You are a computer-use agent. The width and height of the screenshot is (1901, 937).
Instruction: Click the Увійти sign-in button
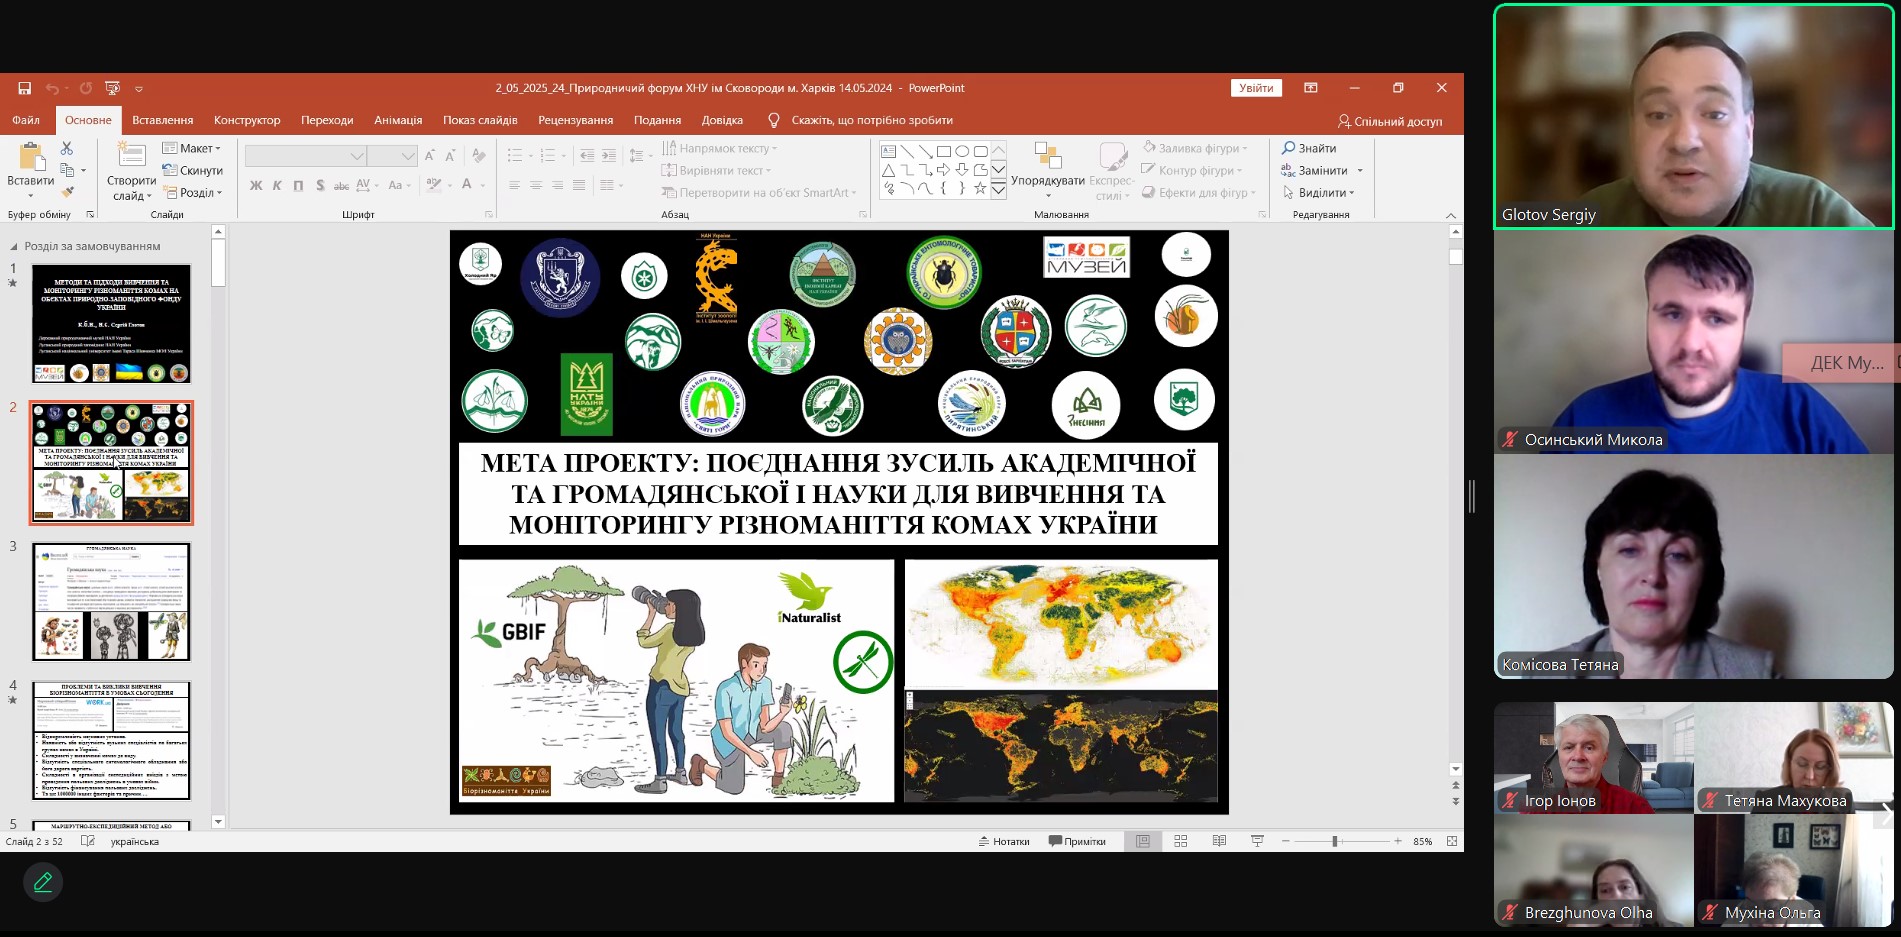click(1256, 88)
